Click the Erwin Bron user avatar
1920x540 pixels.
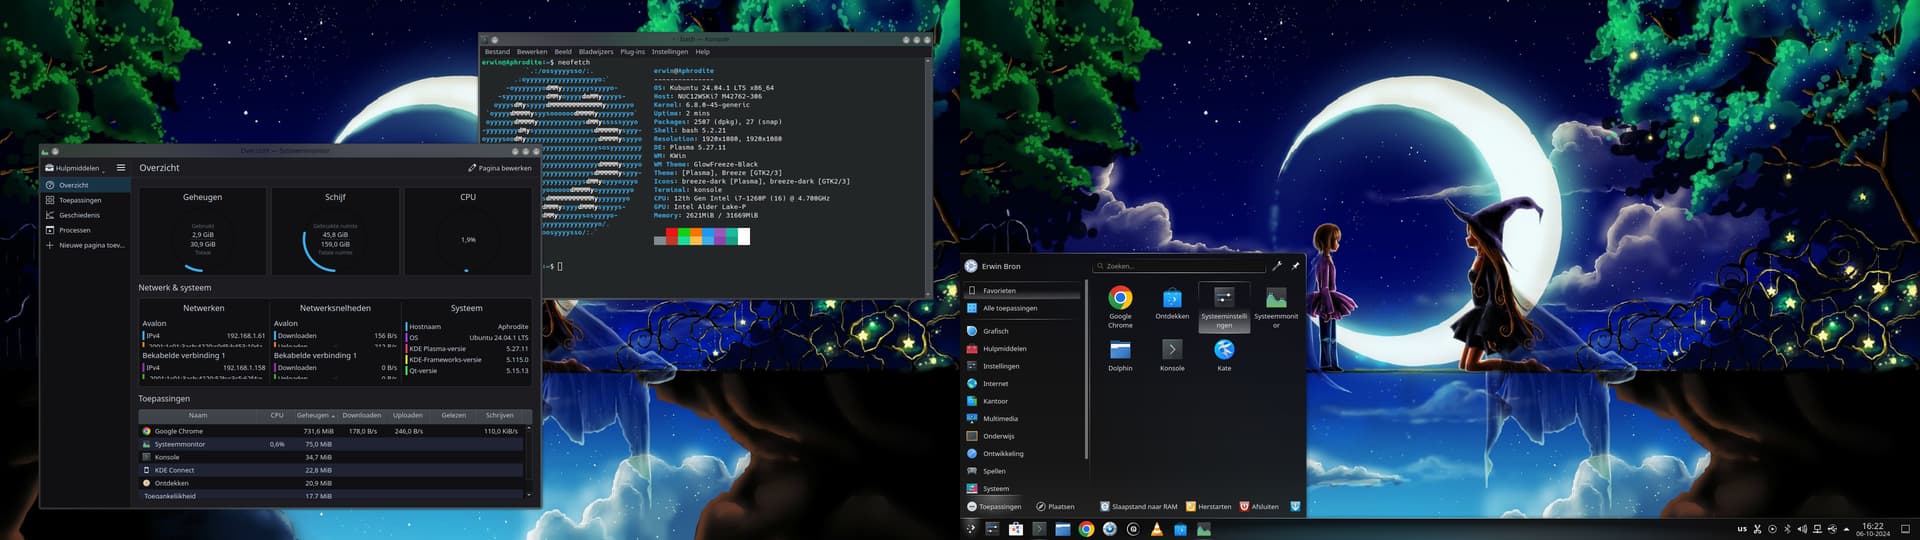(971, 266)
